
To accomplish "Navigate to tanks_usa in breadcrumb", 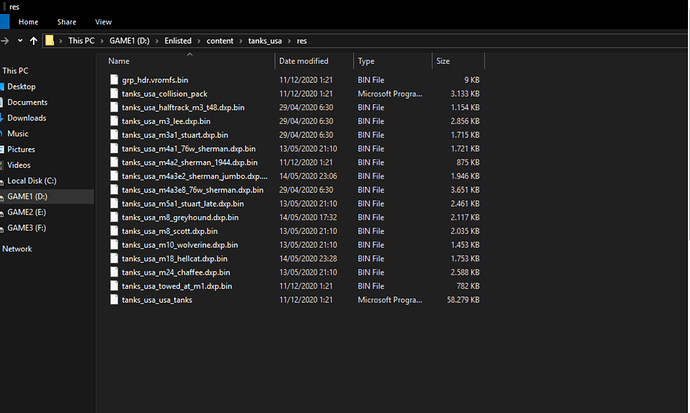I will [265, 41].
